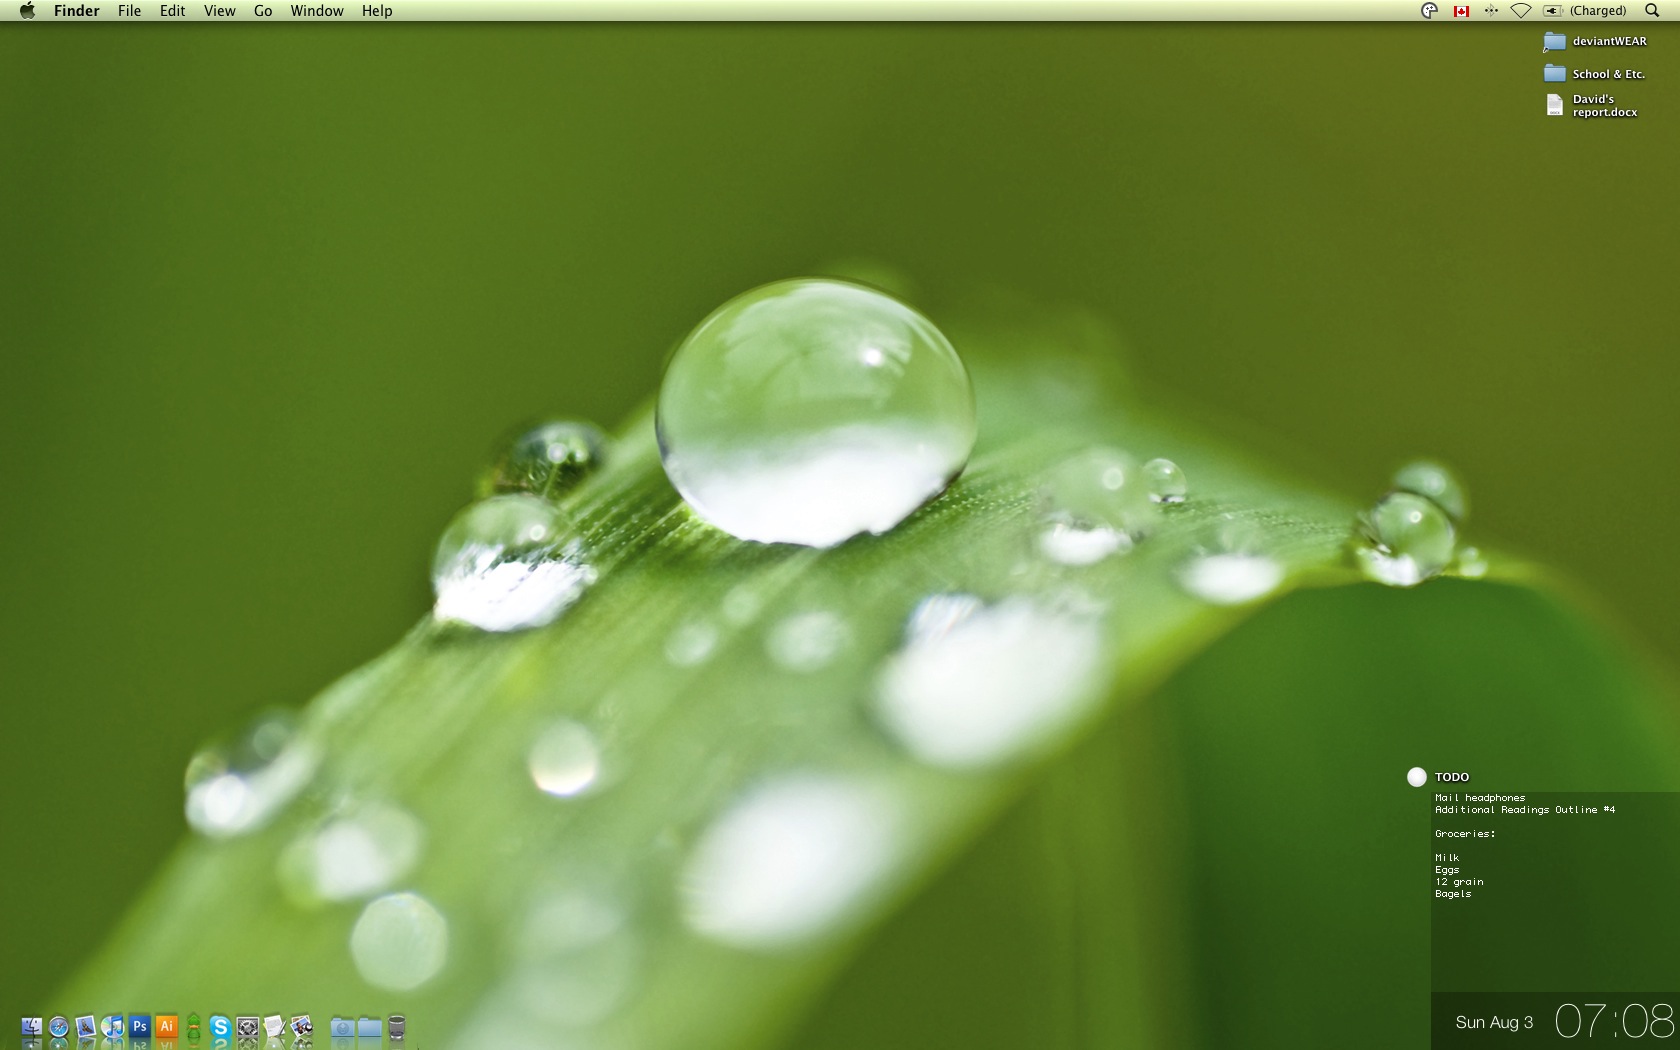Open the Canadian flag input menu
This screenshot has height=1050, width=1680.
(x=1461, y=11)
